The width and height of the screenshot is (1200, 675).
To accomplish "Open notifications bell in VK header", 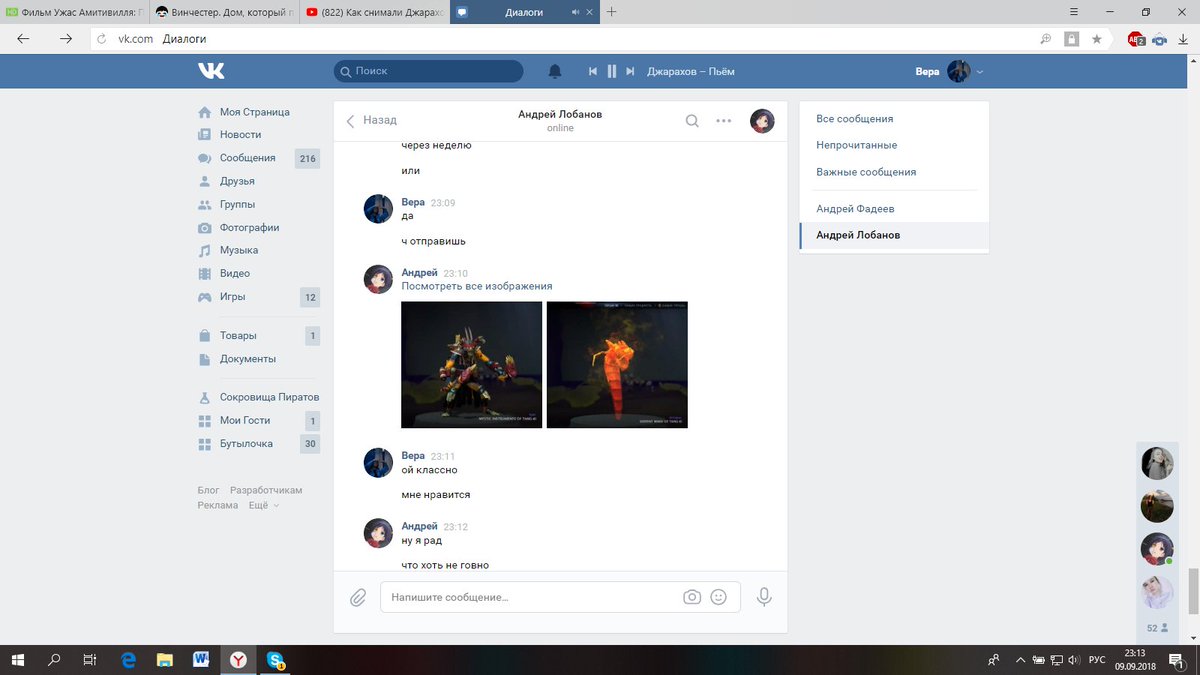I will [555, 72].
